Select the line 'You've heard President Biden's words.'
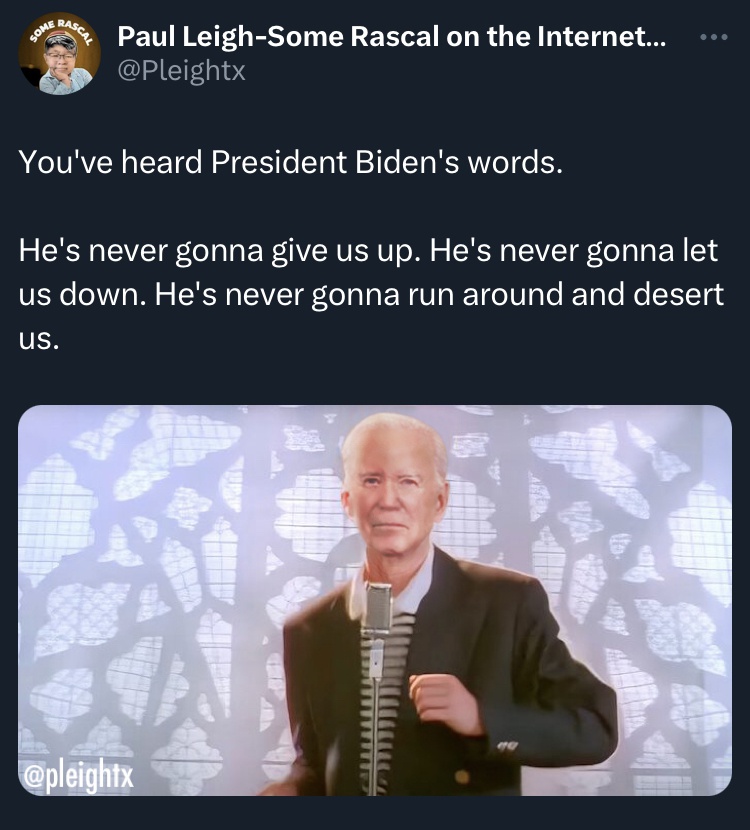 click(x=291, y=161)
